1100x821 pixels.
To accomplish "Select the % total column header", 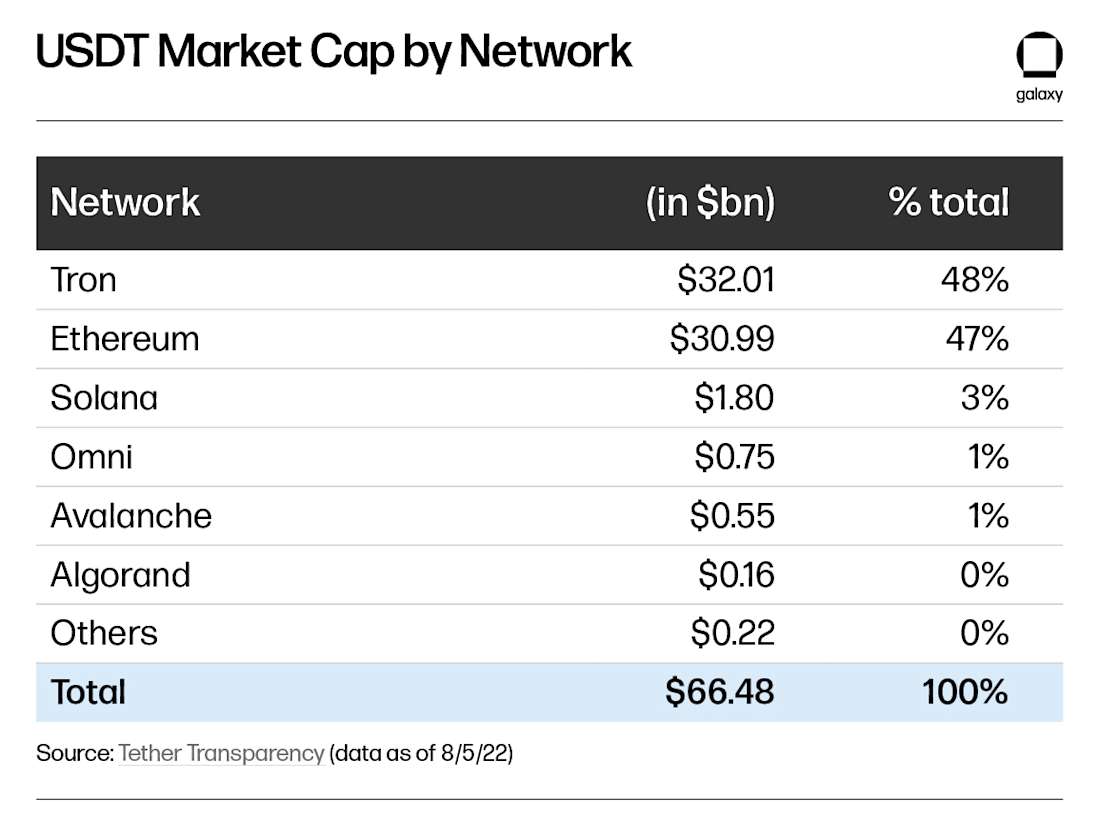I will pos(948,202).
